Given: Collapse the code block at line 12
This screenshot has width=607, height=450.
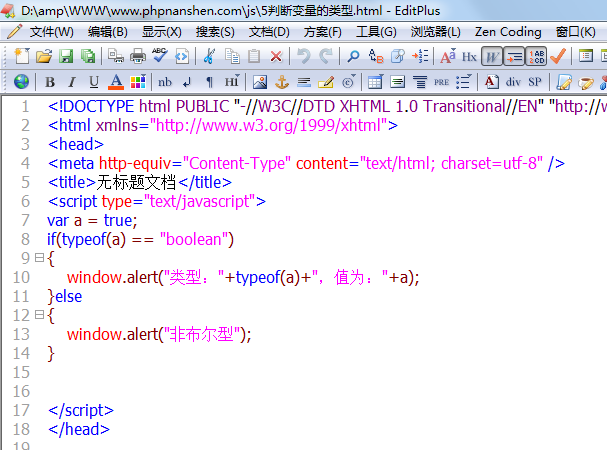Looking at the screenshot, I should (x=39, y=314).
